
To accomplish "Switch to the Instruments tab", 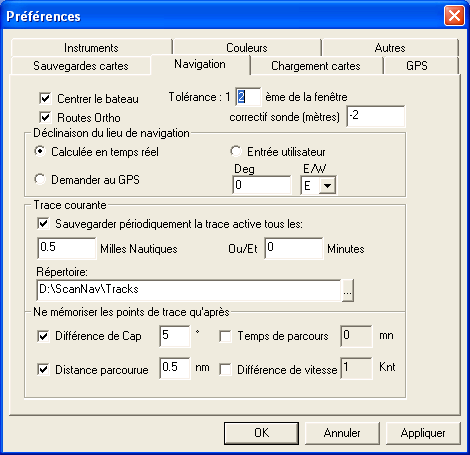I will pyautogui.click(x=91, y=47).
